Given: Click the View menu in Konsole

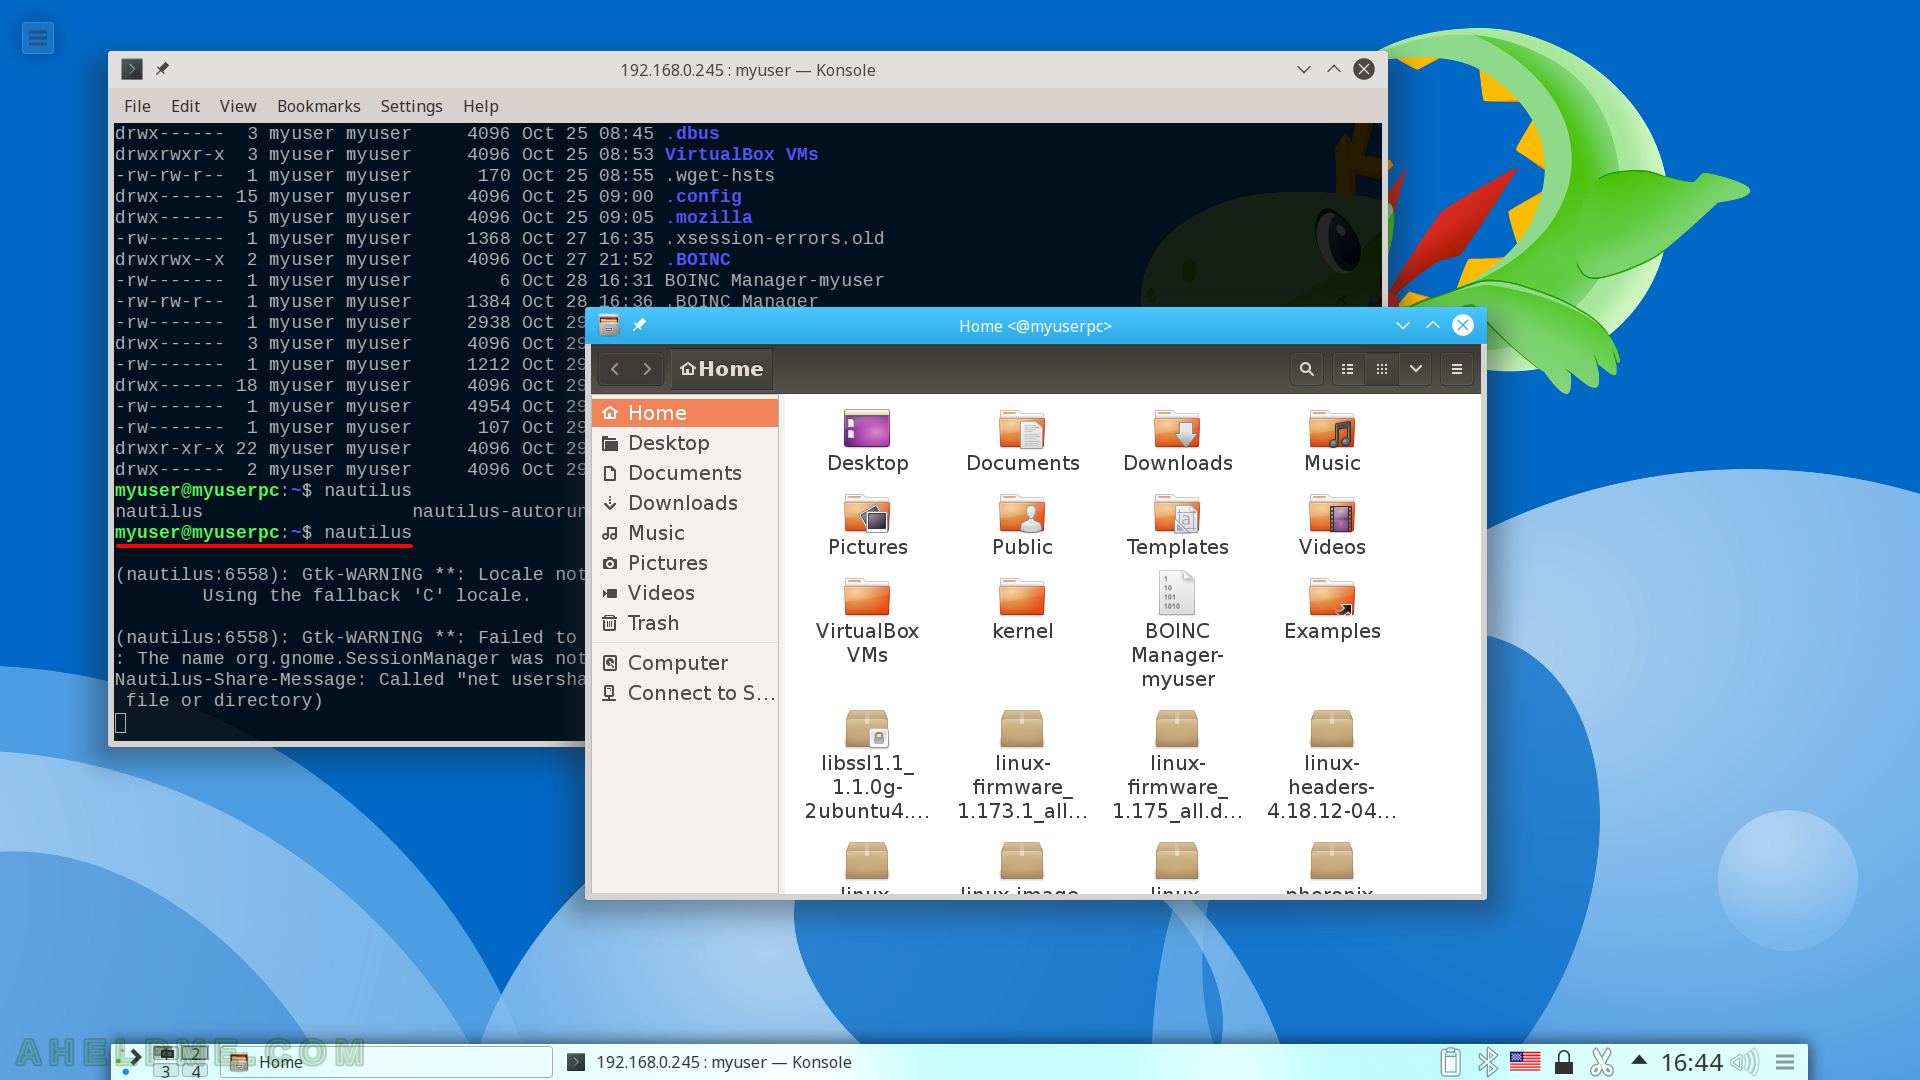Looking at the screenshot, I should 235,105.
